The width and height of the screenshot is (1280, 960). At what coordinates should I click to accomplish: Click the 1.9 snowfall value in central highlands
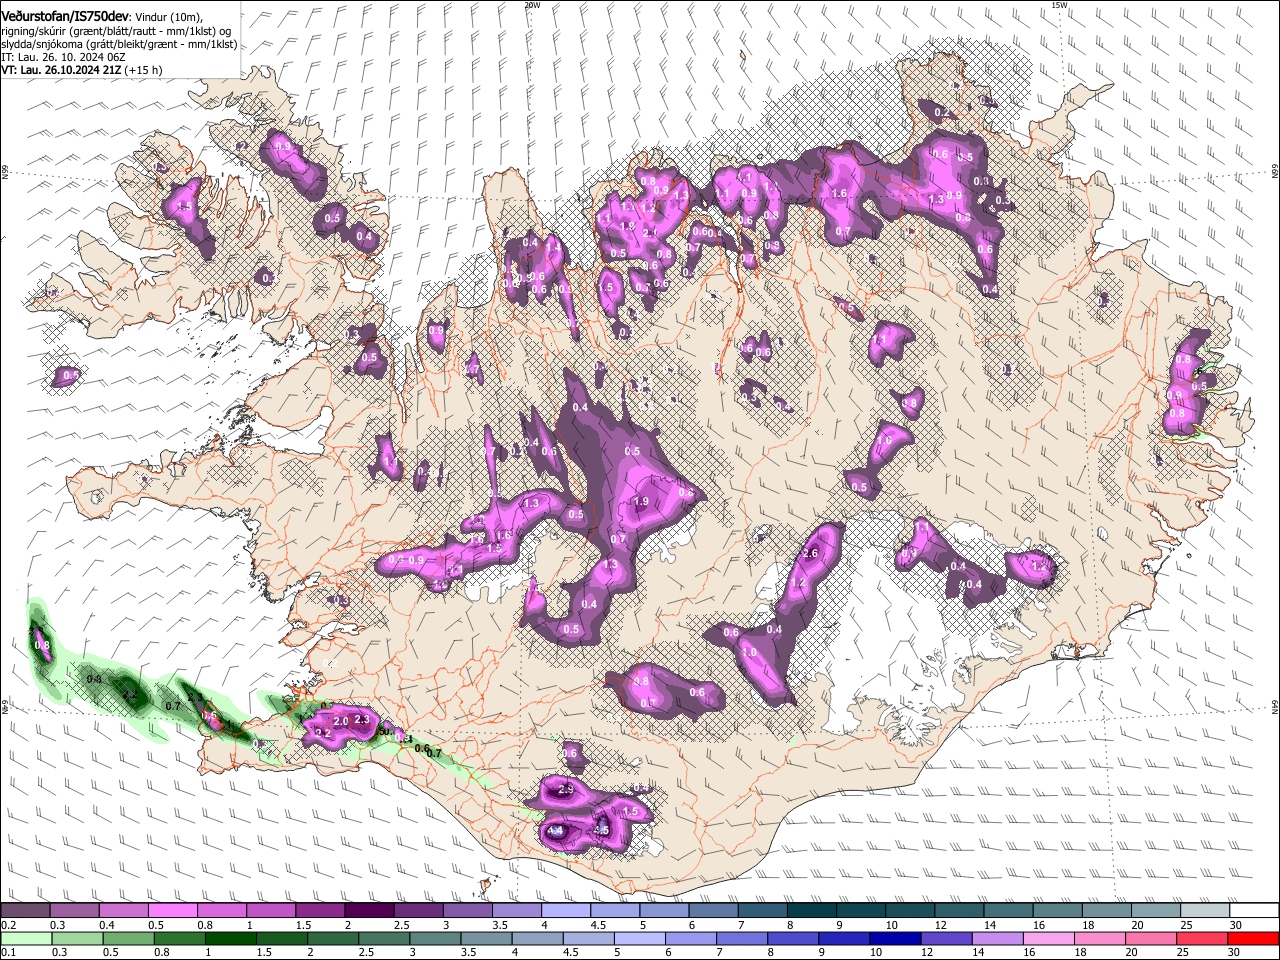(x=641, y=502)
